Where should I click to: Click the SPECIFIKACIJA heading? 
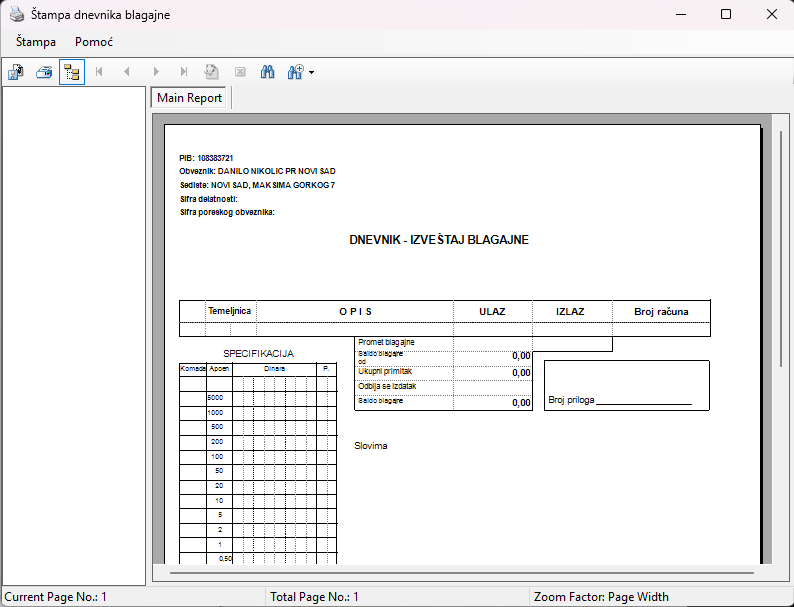[258, 353]
